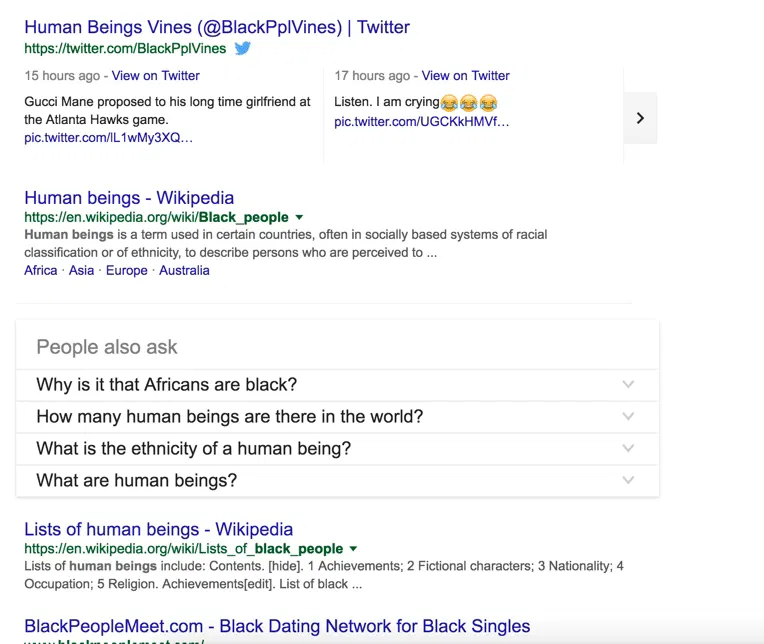Click the en.wikipedia.org/wiki/Black_people URL text

(156, 217)
